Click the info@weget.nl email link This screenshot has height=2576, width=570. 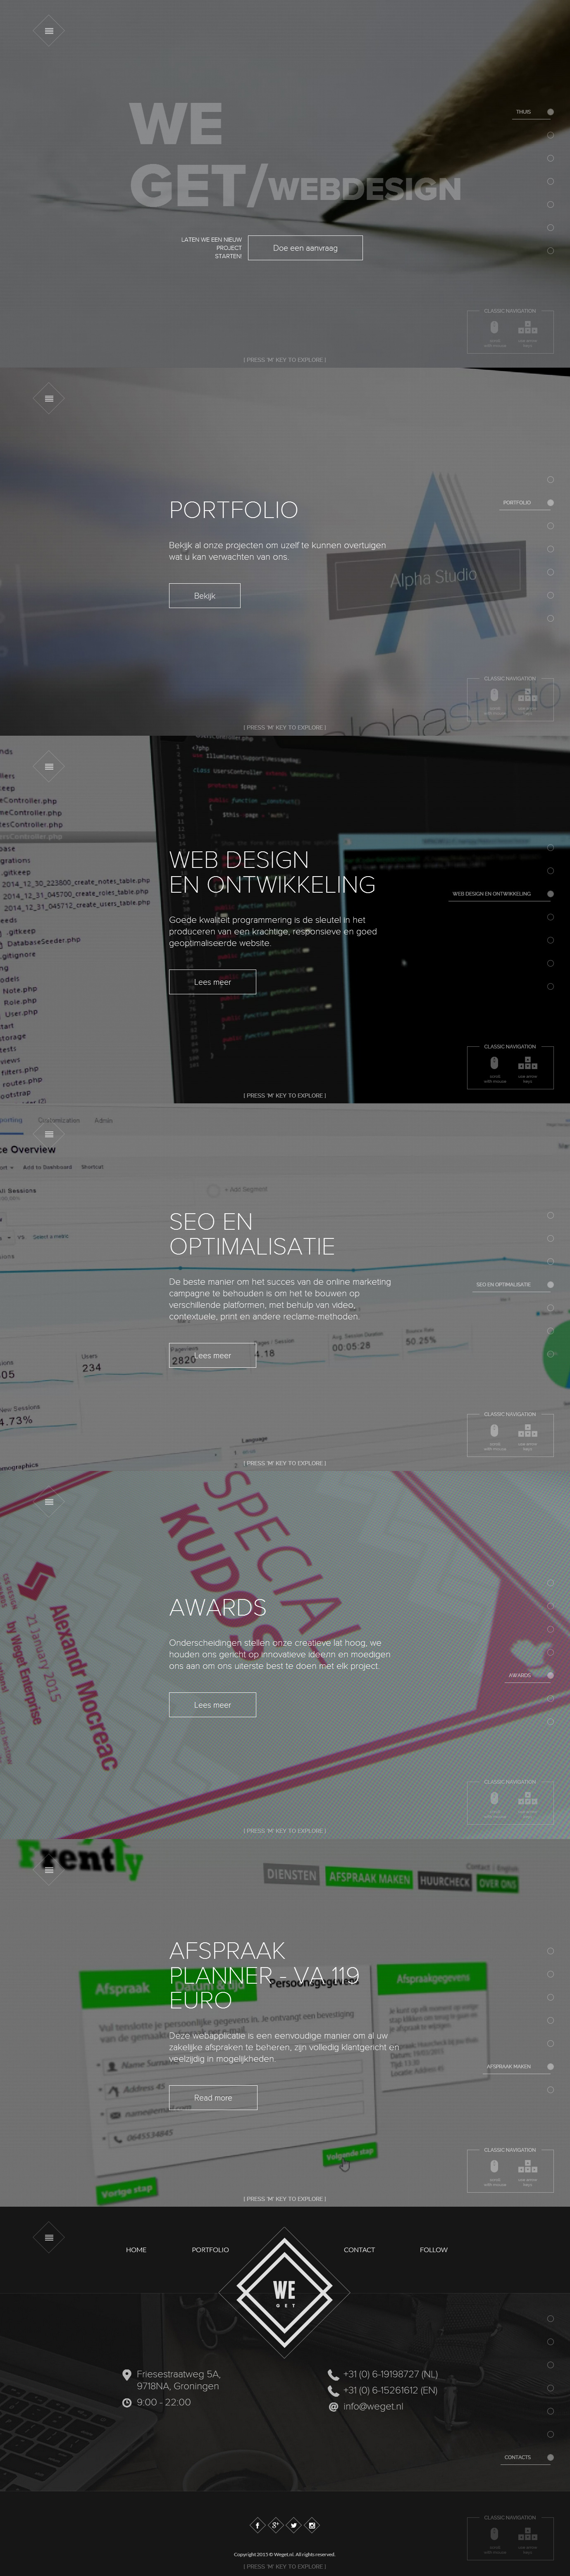pyautogui.click(x=372, y=2406)
